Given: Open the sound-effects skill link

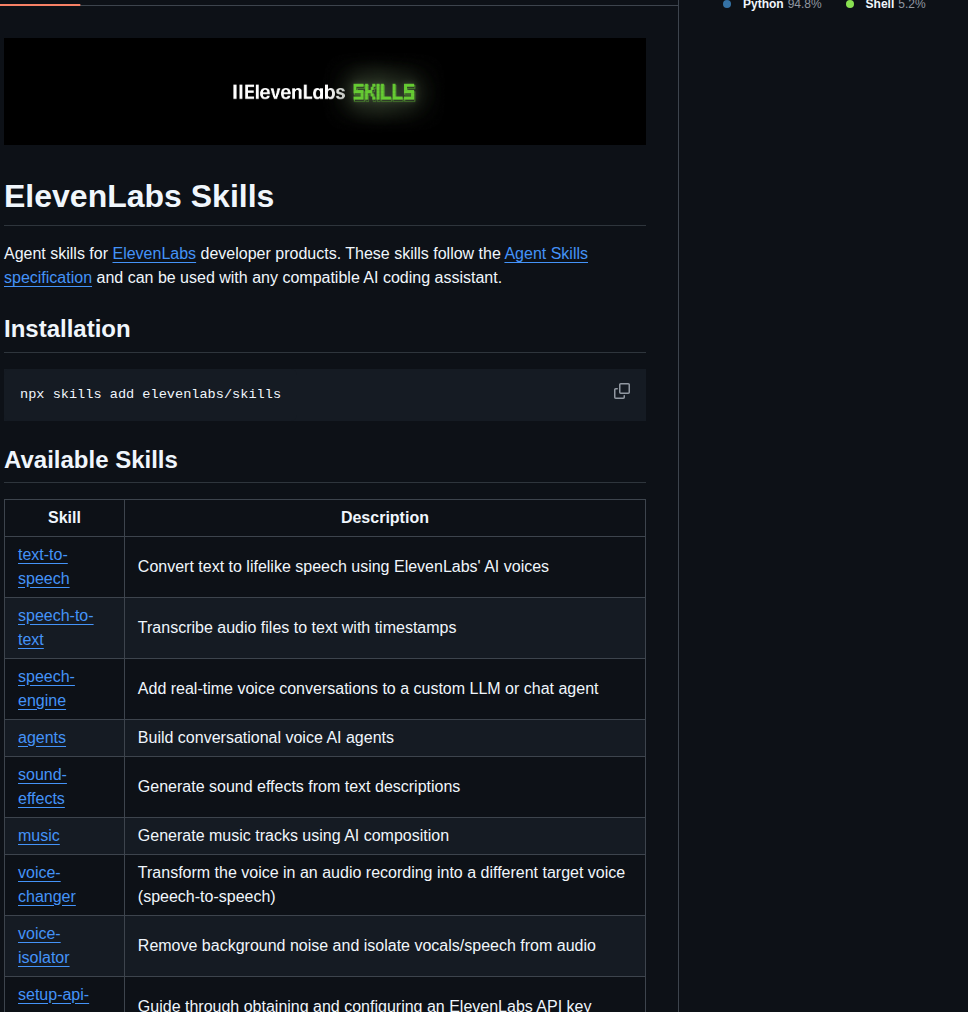Looking at the screenshot, I should point(42,787).
